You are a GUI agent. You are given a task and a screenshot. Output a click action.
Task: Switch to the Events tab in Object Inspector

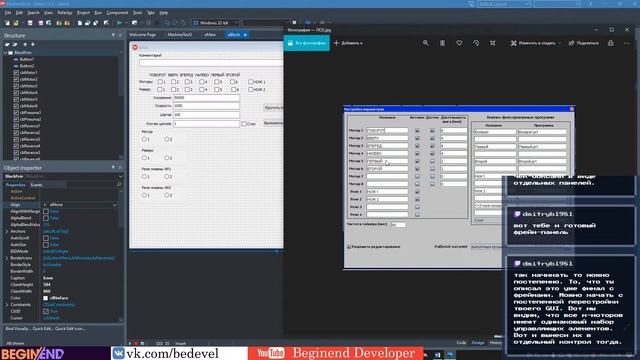36,185
